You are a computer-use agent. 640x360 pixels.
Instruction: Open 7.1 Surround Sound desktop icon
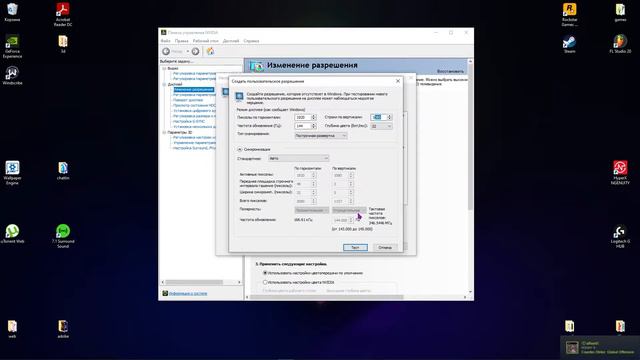point(63,236)
